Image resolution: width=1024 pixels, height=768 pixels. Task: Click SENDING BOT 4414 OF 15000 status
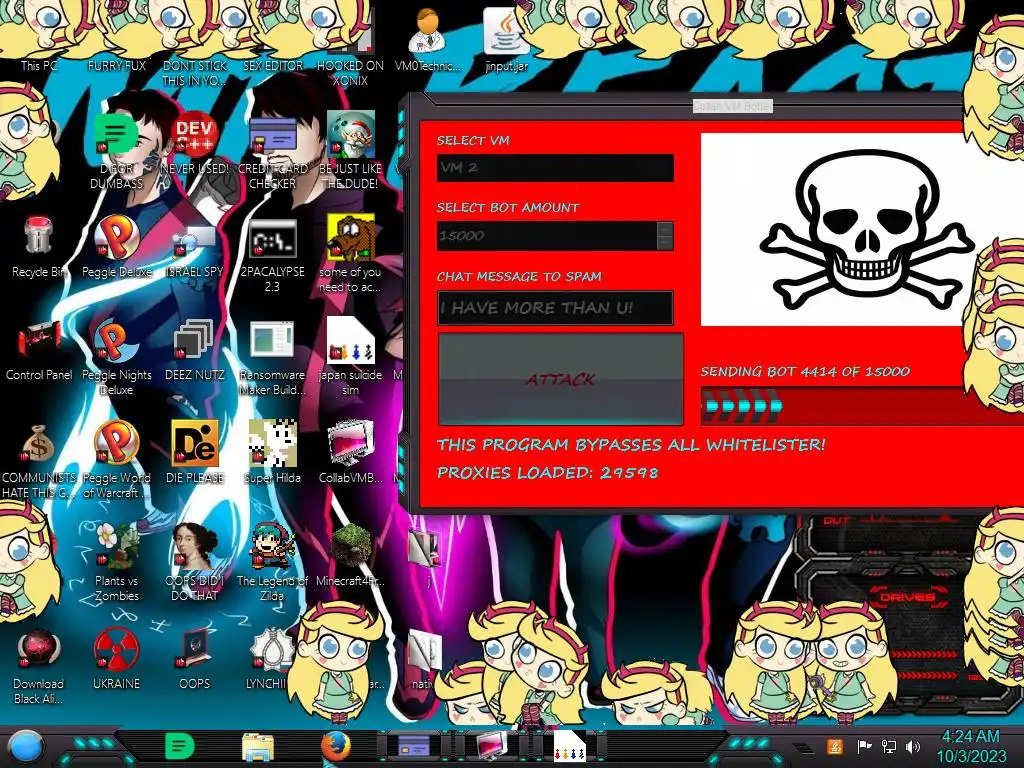pyautogui.click(x=805, y=372)
